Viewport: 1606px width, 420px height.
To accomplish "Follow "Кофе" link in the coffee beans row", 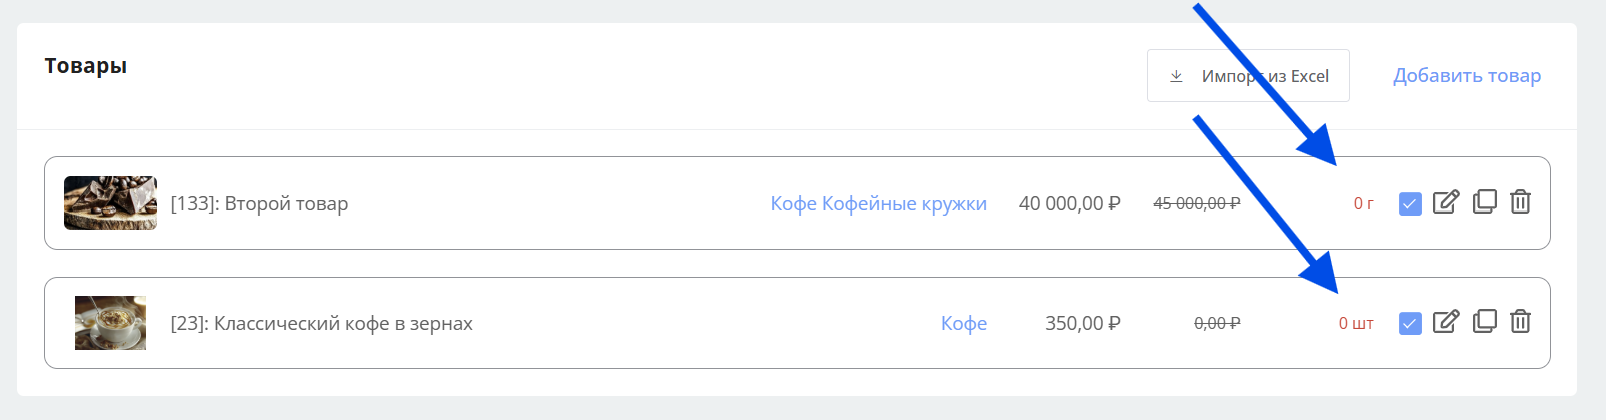I will coord(964,323).
